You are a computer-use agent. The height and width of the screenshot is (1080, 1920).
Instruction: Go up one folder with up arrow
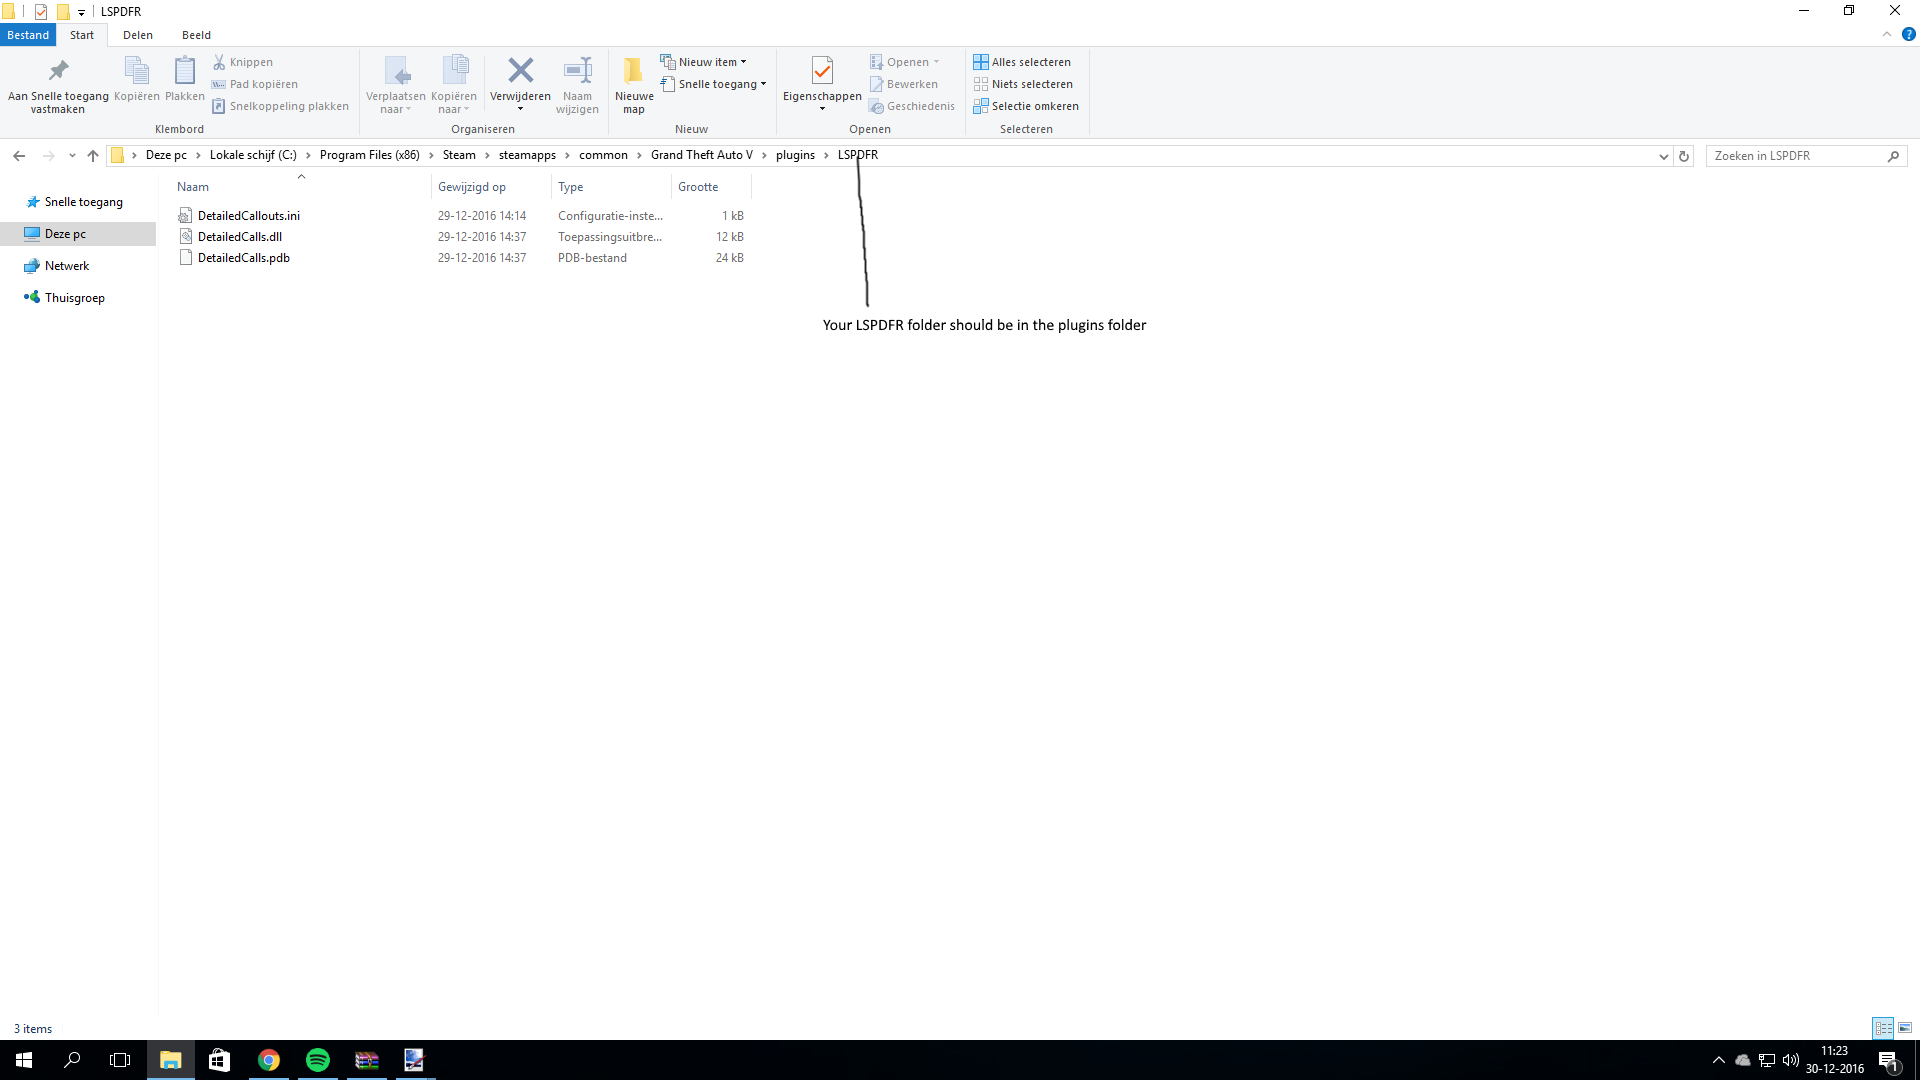tap(93, 156)
